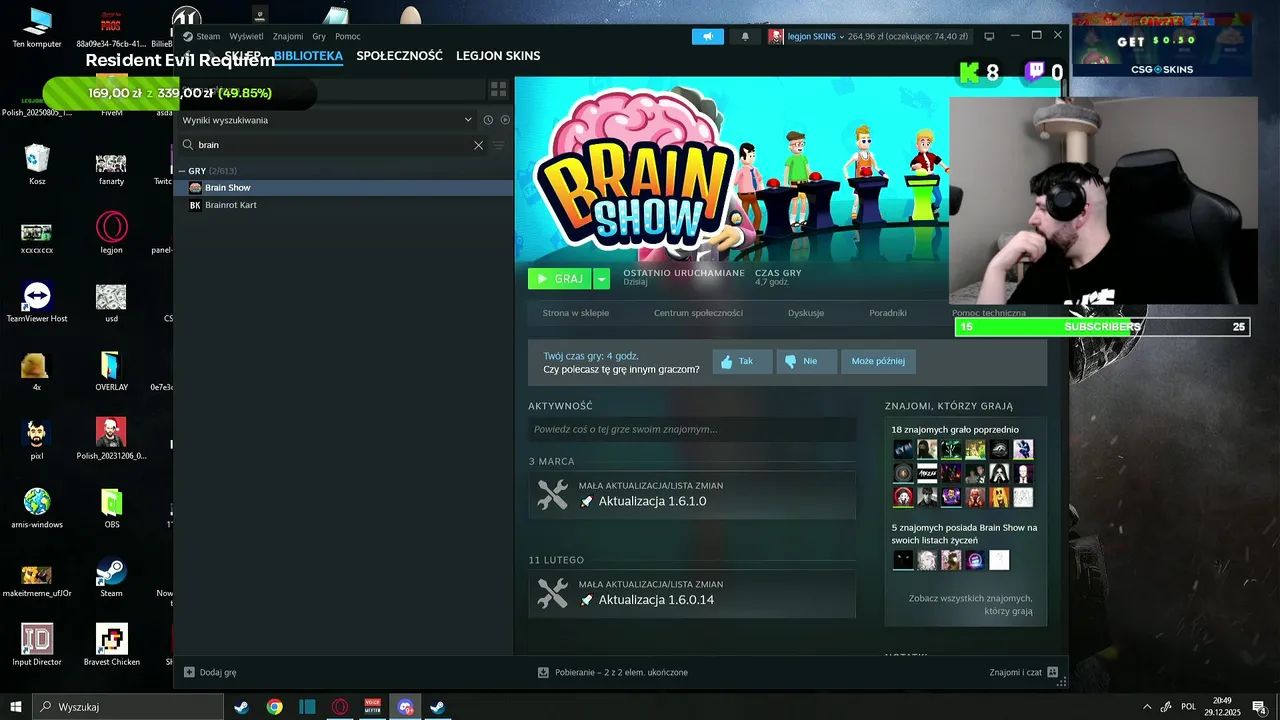1280x720 pixels.
Task: Open Strona w sklepie link
Action: tap(576, 313)
